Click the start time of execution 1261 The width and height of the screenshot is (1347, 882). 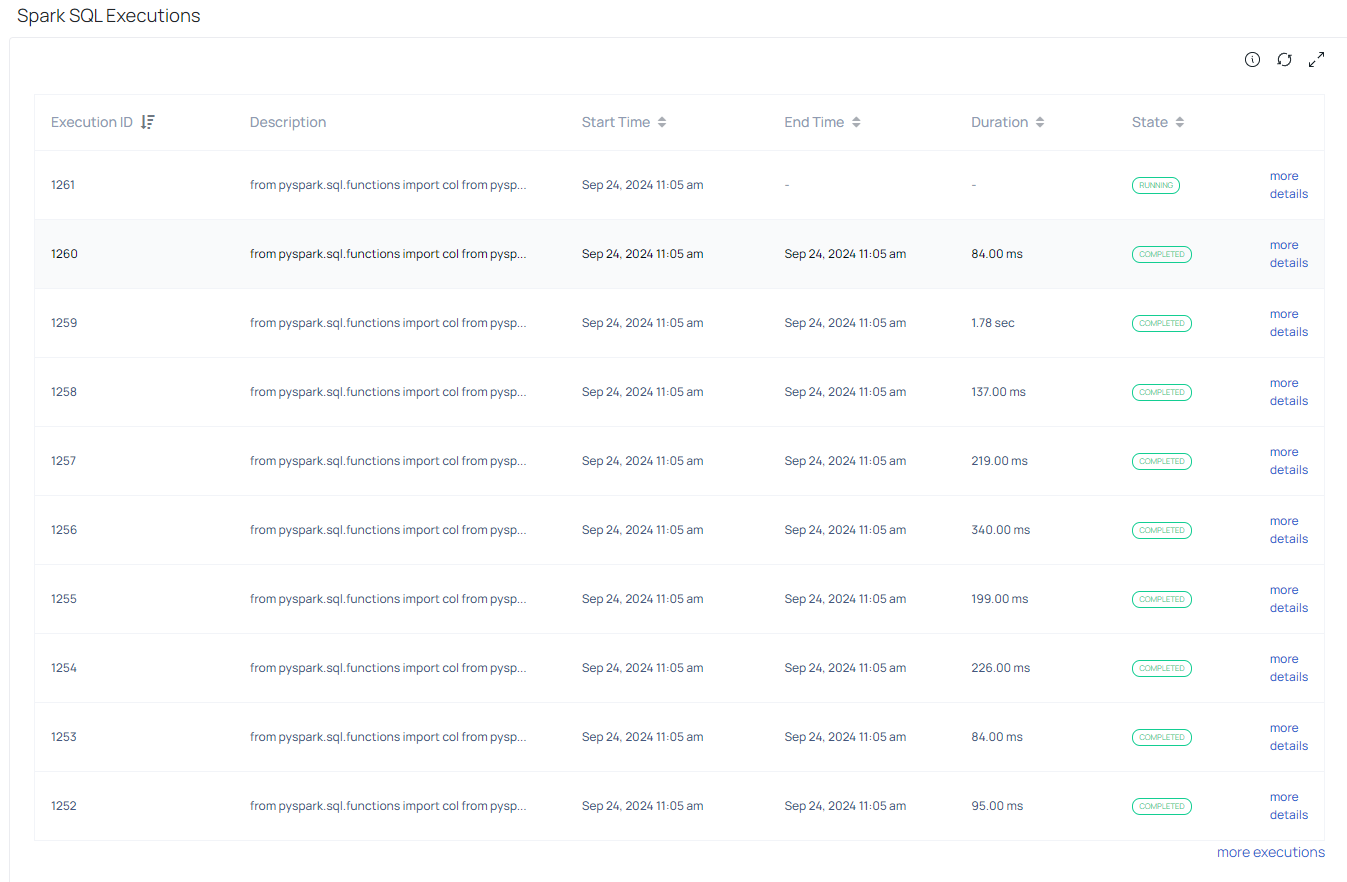pyautogui.click(x=642, y=185)
